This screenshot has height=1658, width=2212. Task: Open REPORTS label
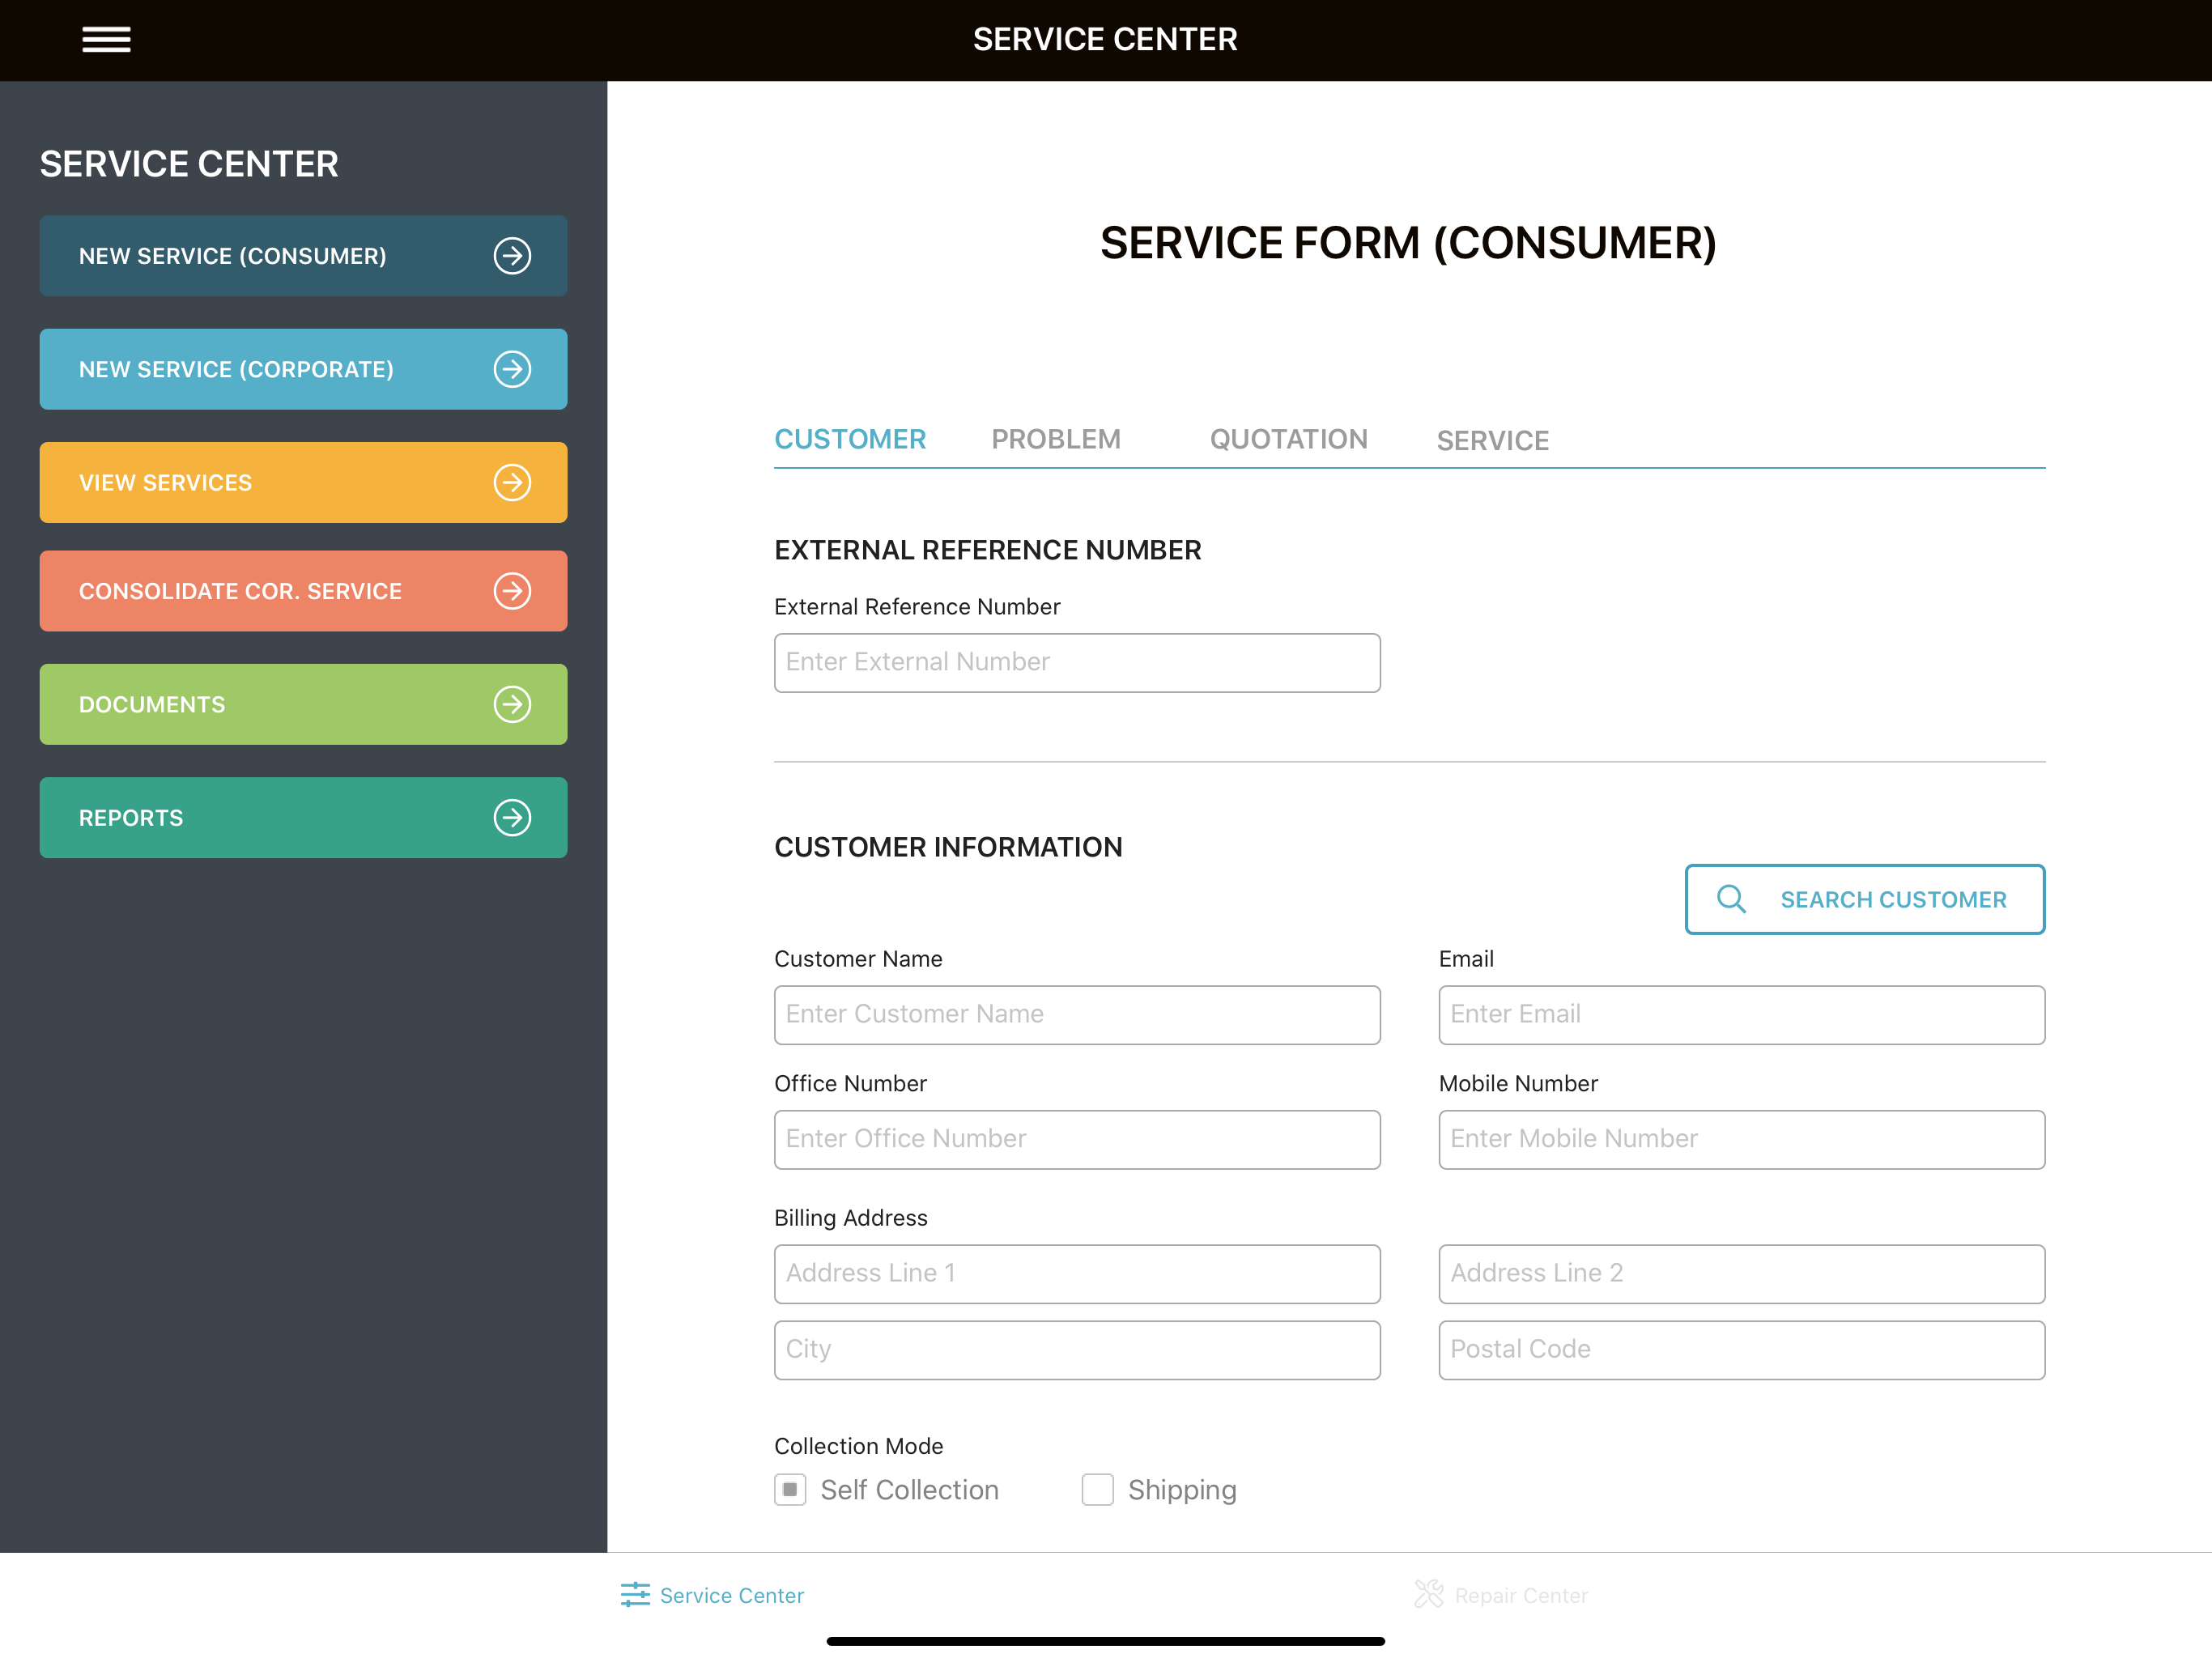[x=131, y=817]
